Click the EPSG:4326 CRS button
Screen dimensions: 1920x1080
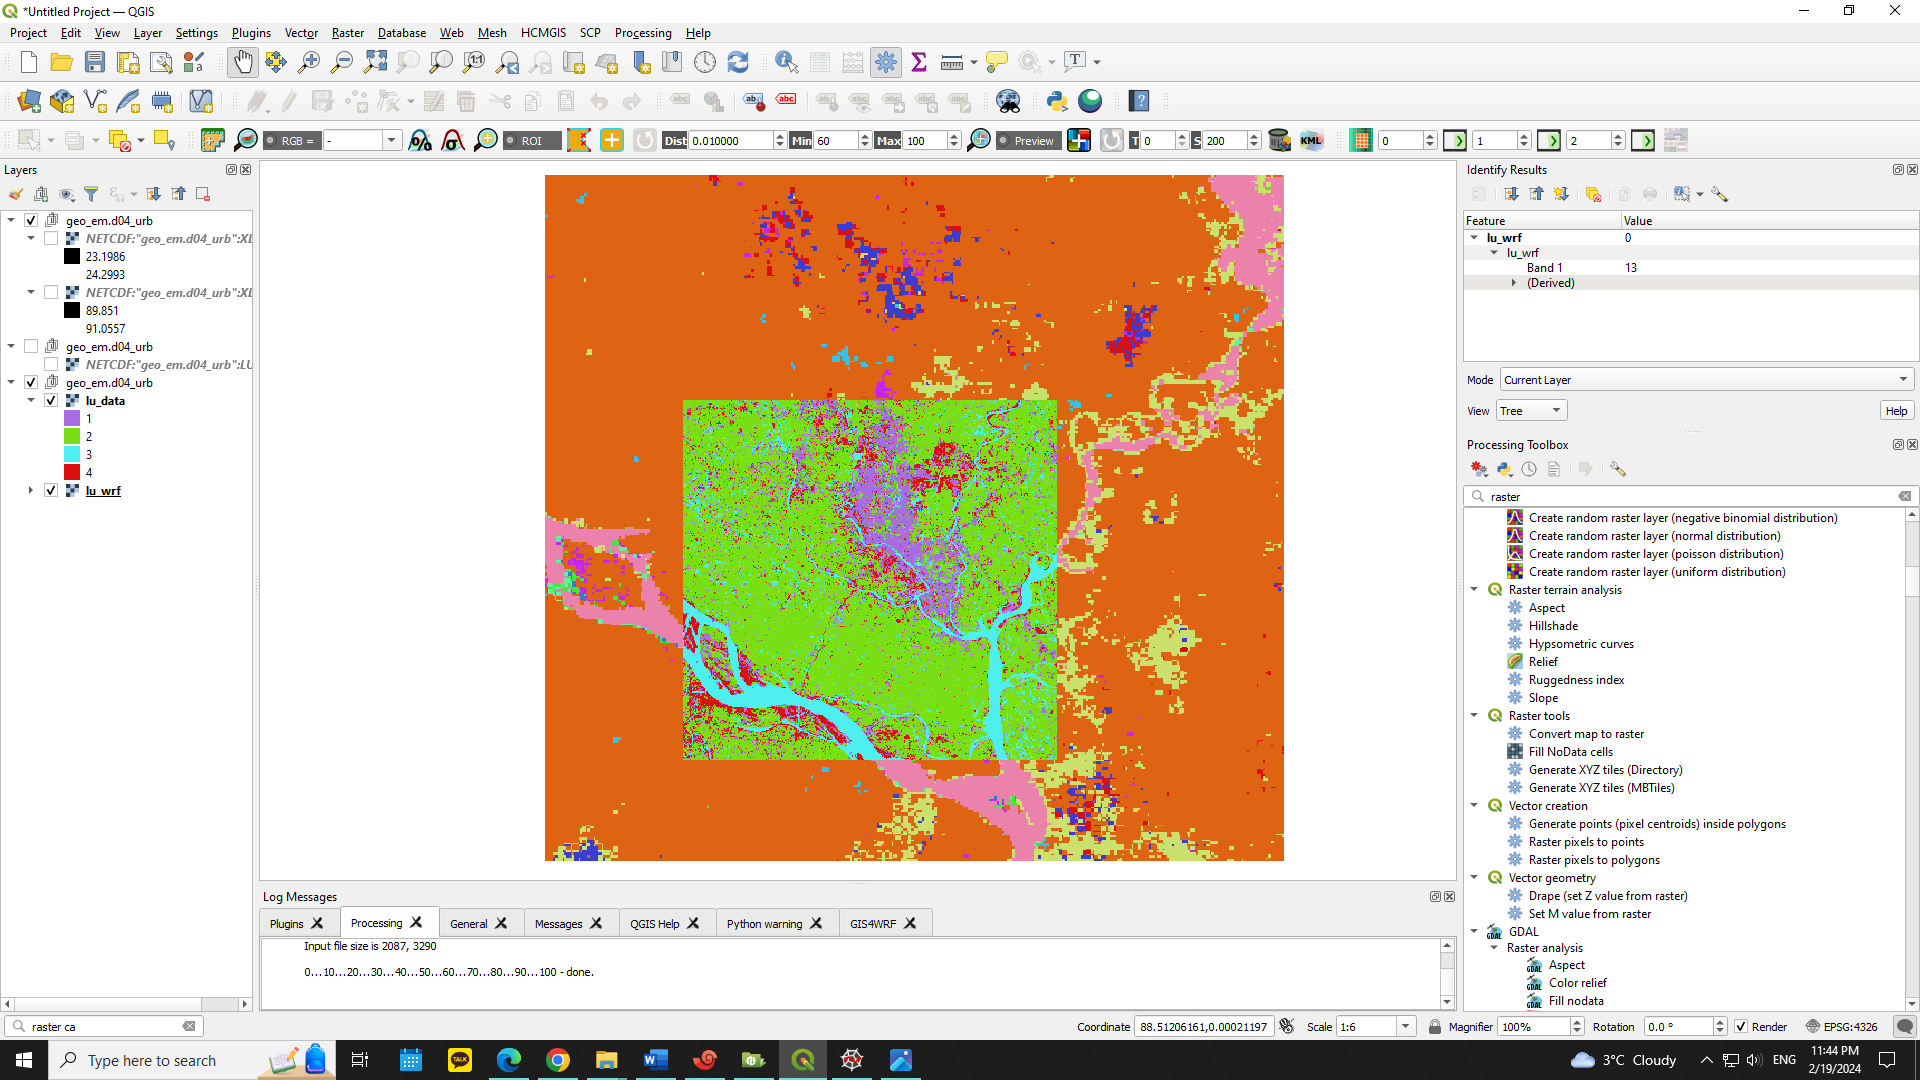(x=1842, y=1027)
